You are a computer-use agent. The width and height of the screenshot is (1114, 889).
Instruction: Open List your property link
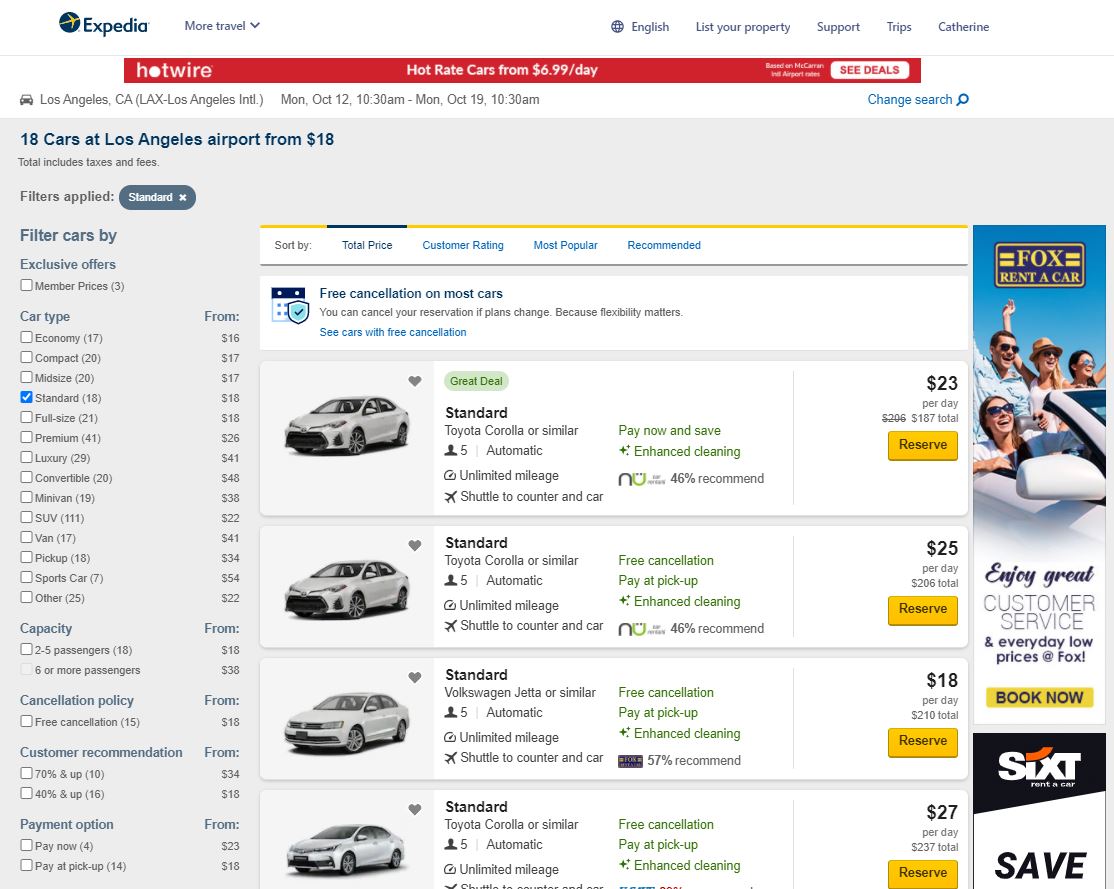(742, 27)
